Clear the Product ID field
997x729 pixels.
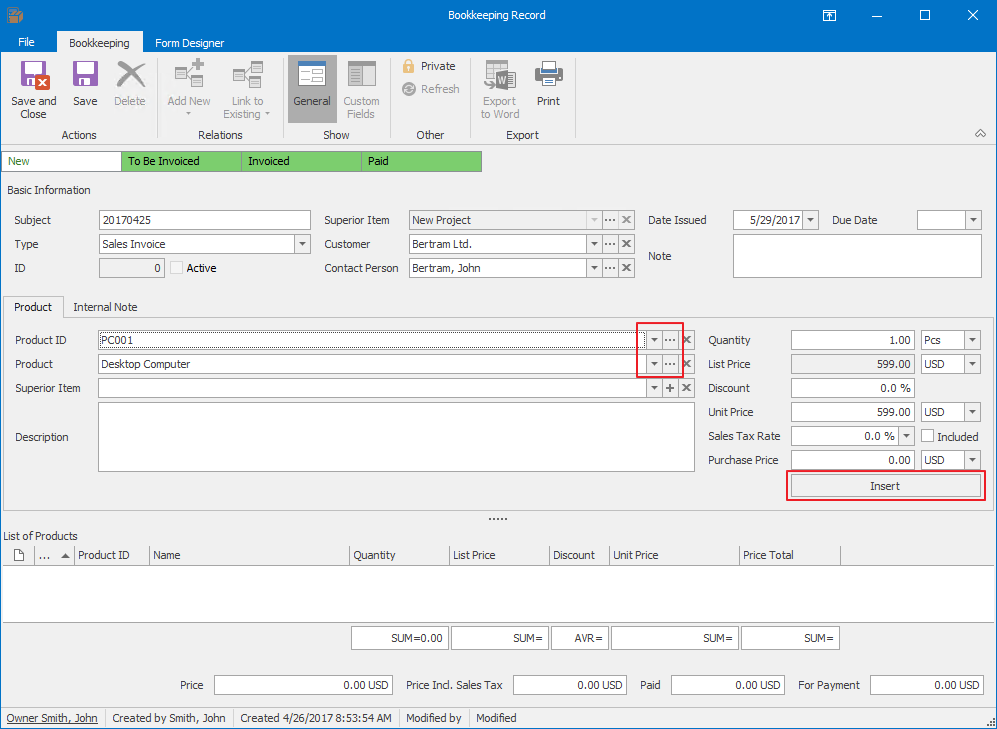click(x=687, y=340)
